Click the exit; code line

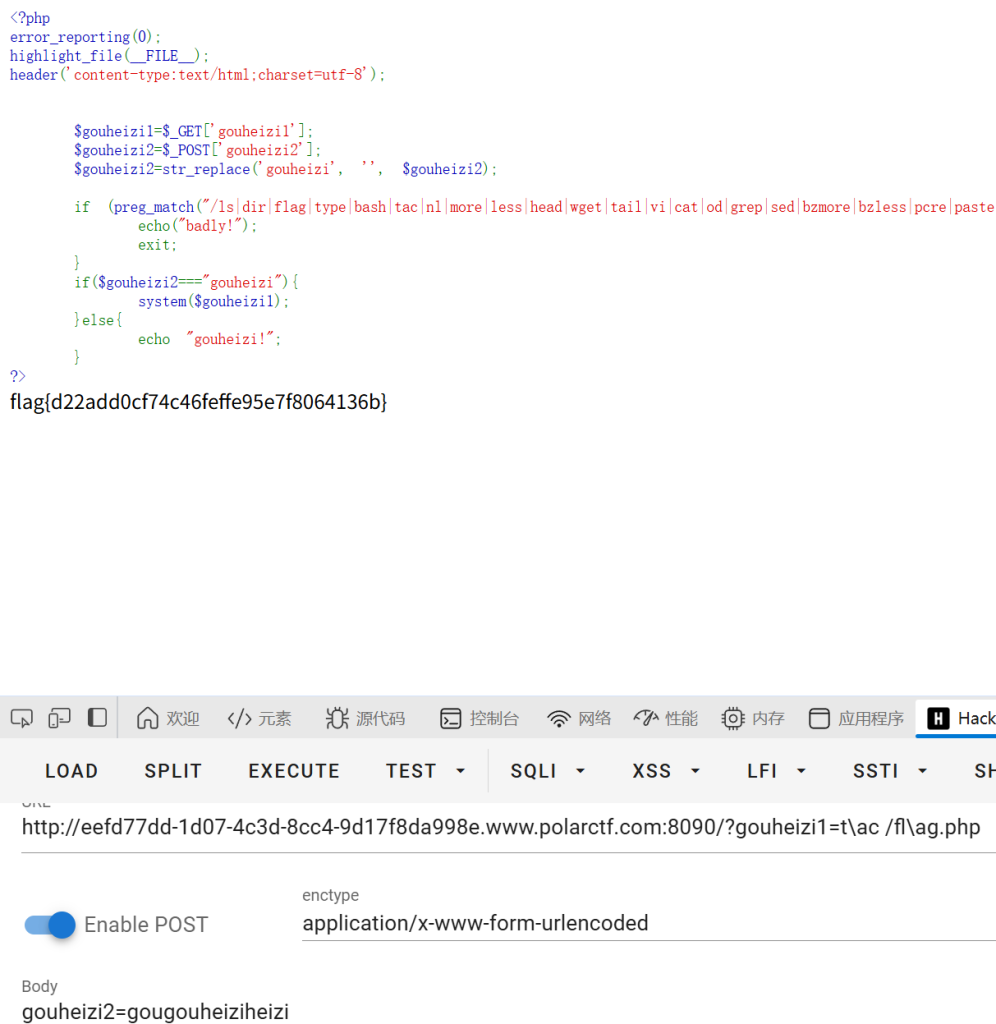[x=157, y=245]
